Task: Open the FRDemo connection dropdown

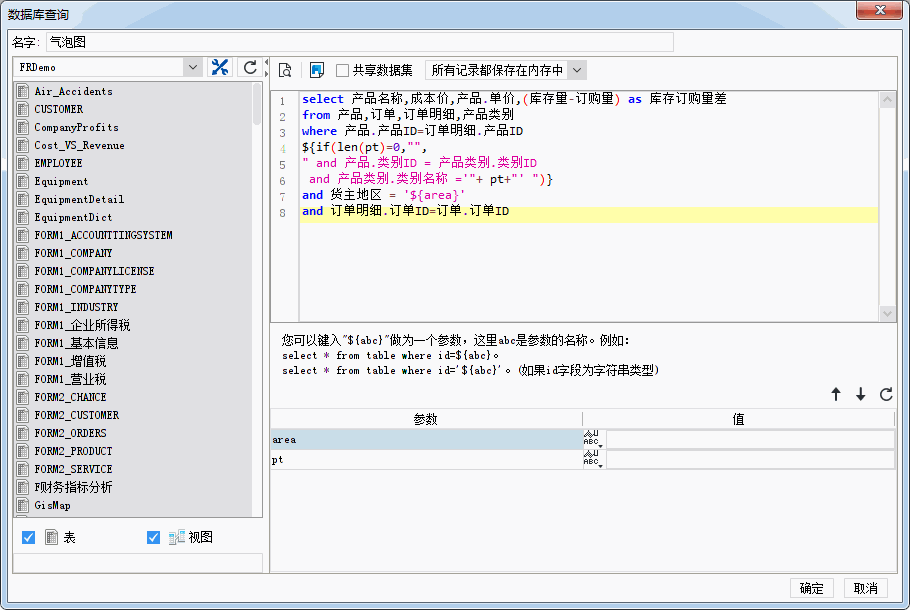Action: tap(193, 67)
